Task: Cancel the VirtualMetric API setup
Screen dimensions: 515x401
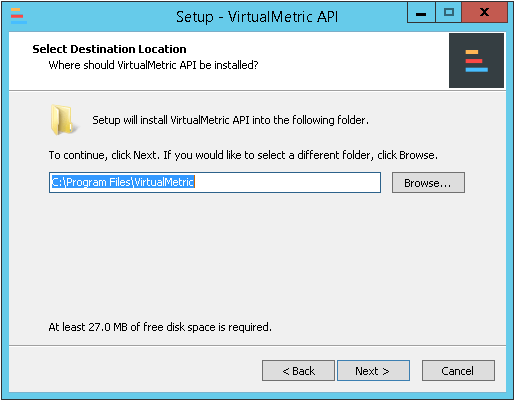Action: tap(458, 370)
